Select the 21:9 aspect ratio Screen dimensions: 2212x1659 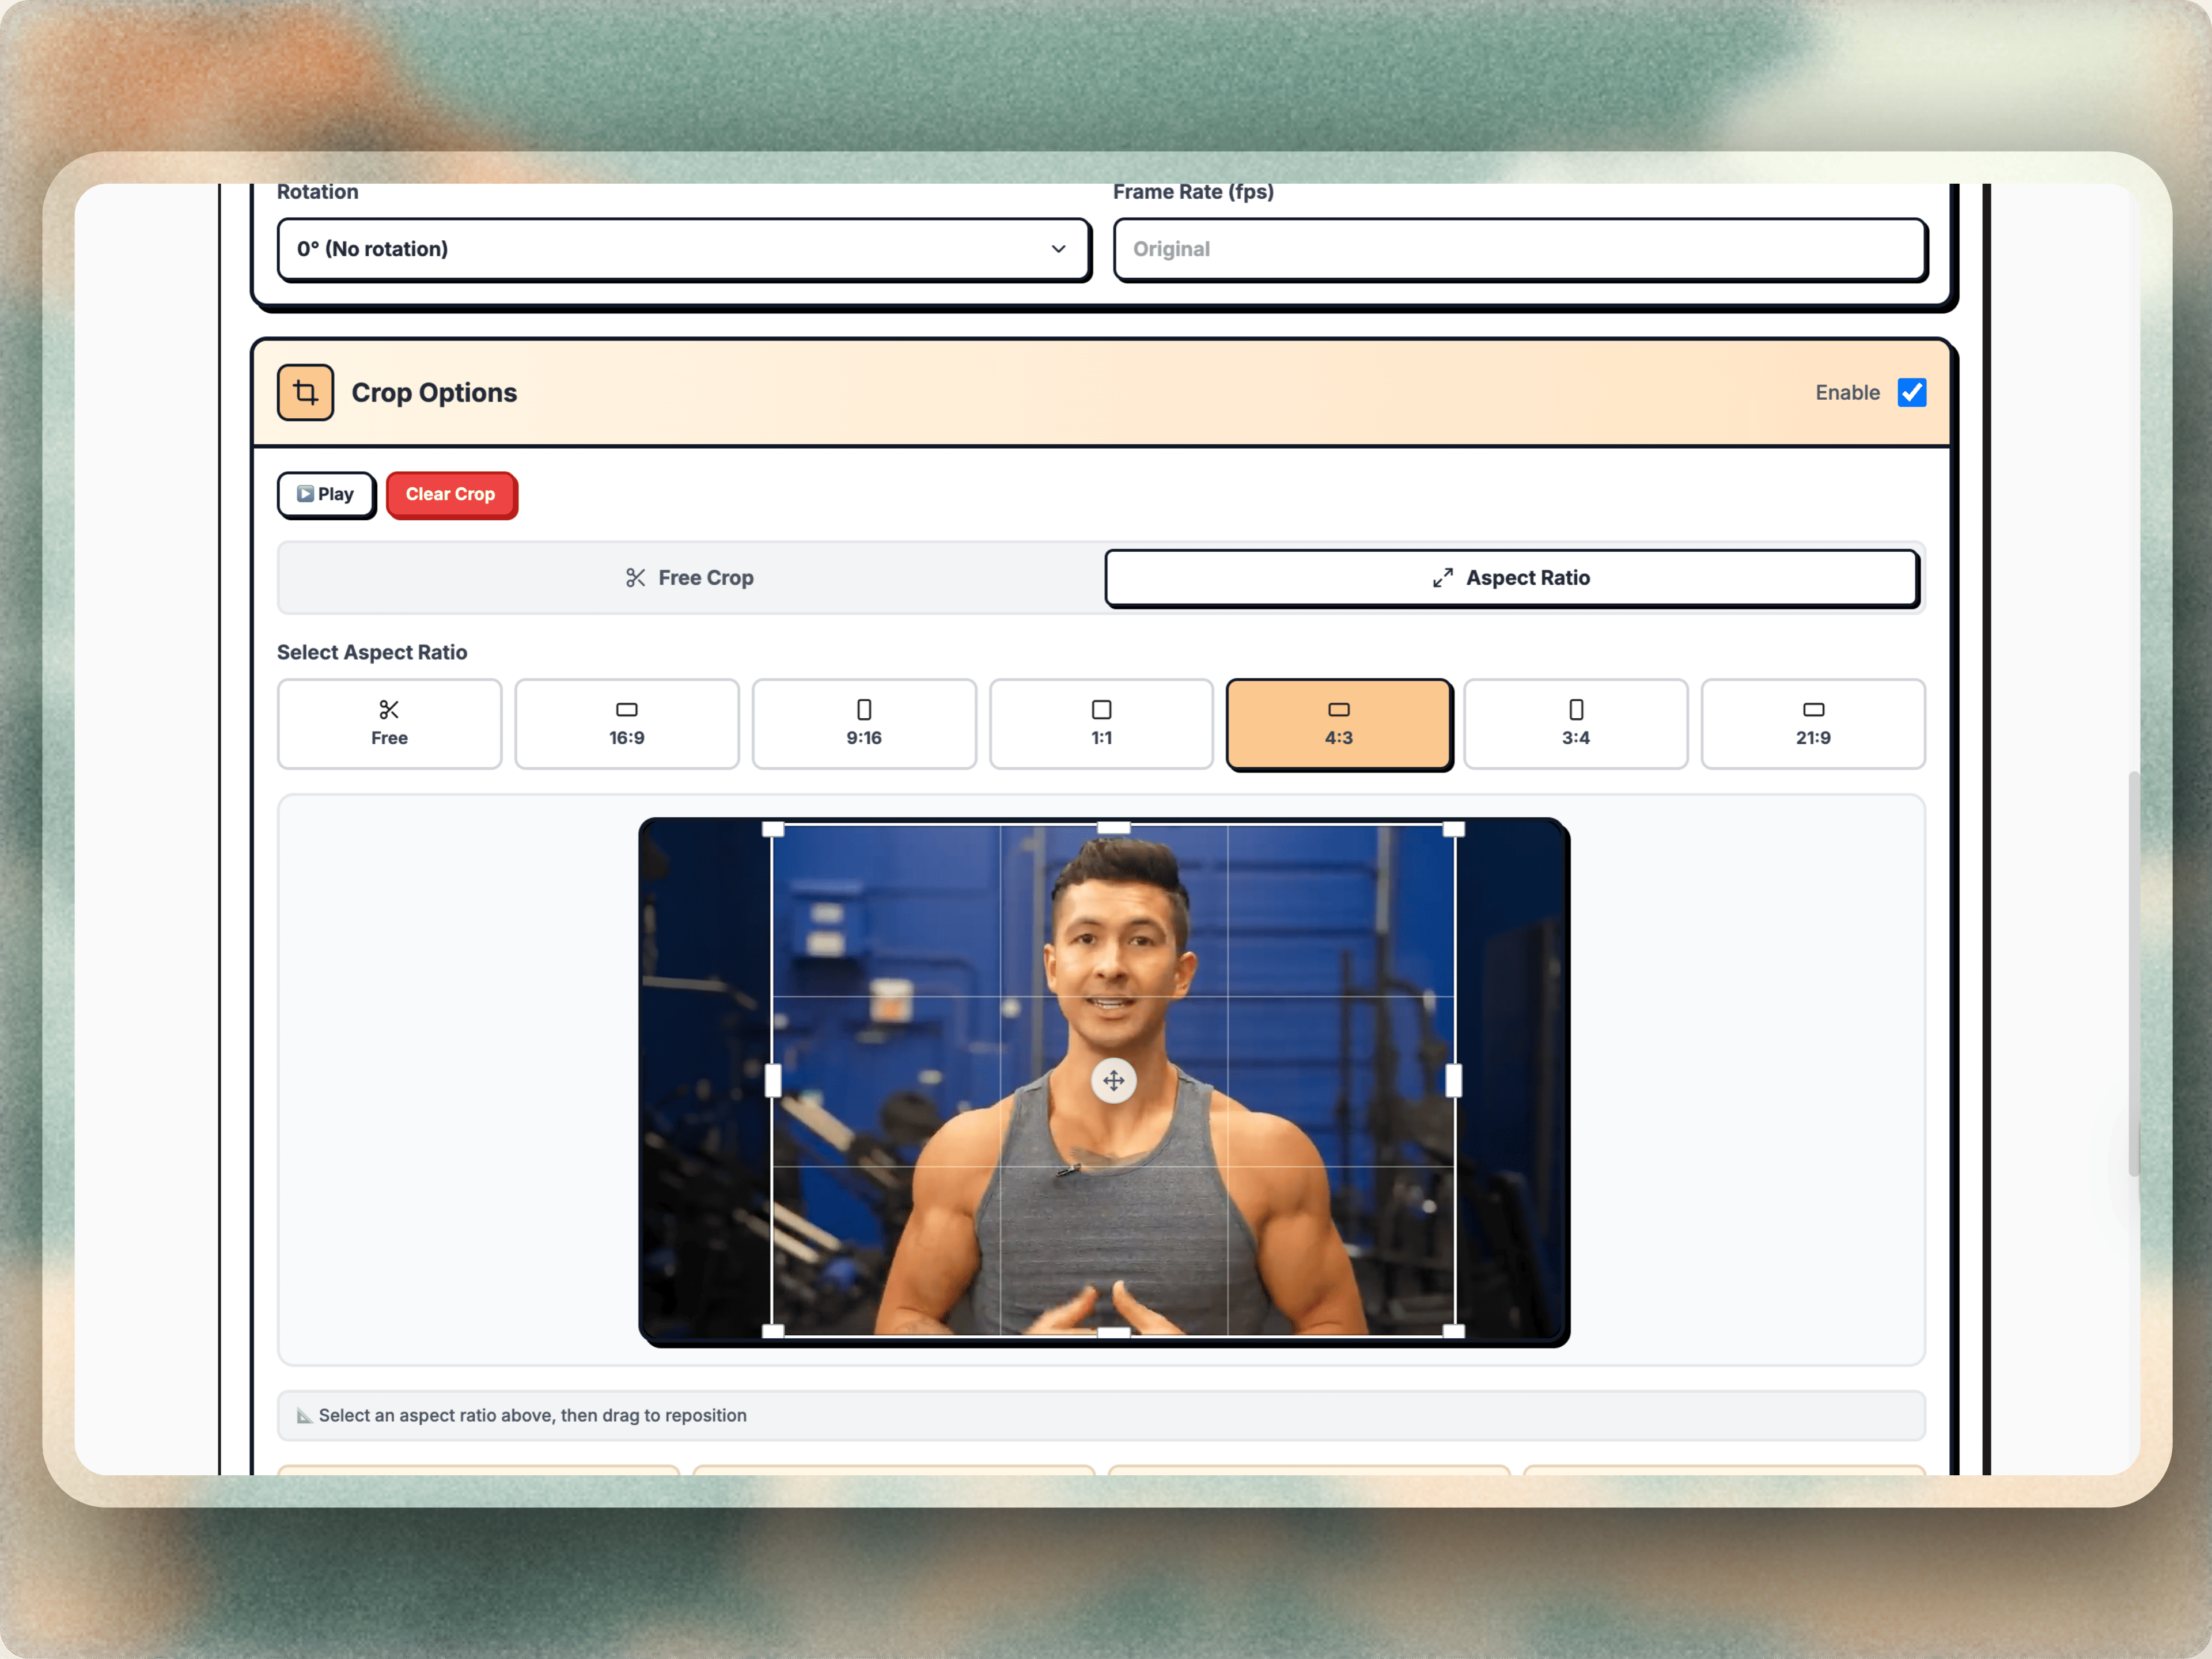click(1813, 724)
